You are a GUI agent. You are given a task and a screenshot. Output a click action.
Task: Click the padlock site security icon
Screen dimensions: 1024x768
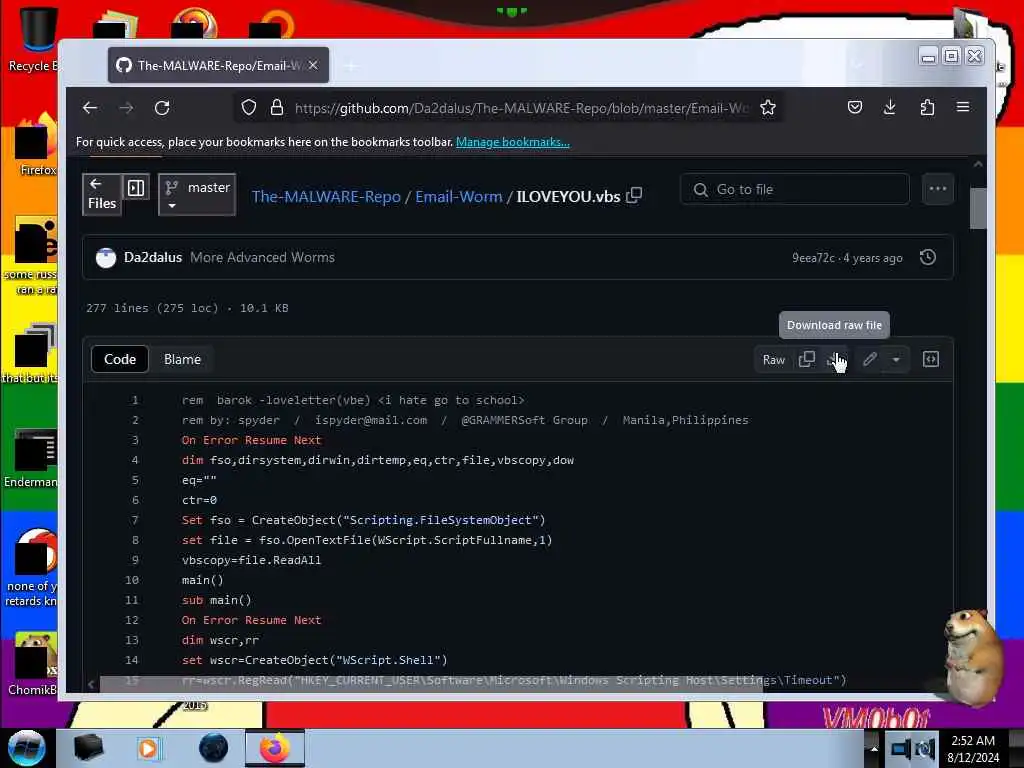tap(277, 108)
